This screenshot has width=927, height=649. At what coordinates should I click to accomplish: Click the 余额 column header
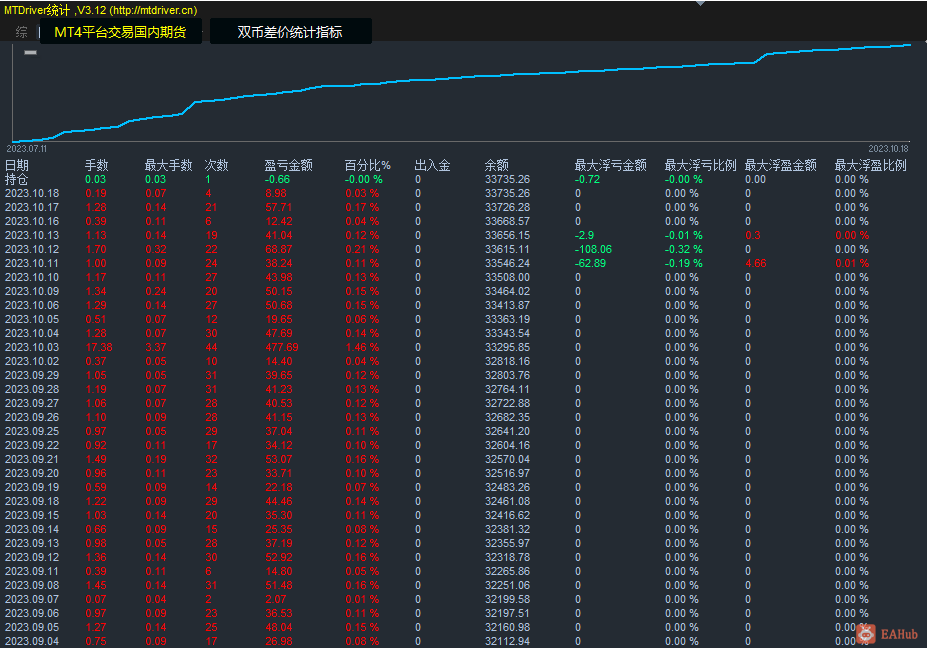(497, 166)
